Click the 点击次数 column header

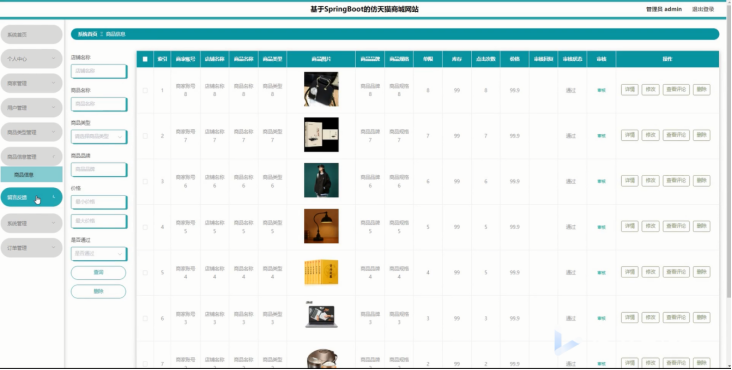[x=486, y=59]
